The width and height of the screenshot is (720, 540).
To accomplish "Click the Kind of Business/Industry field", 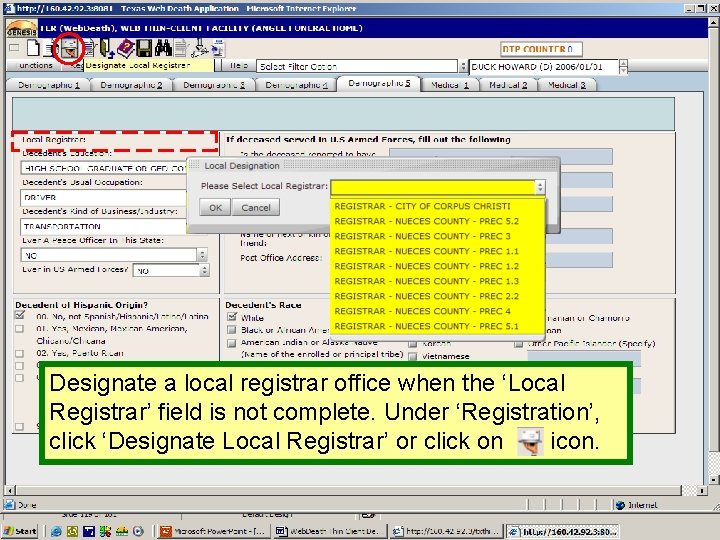I will [104, 226].
